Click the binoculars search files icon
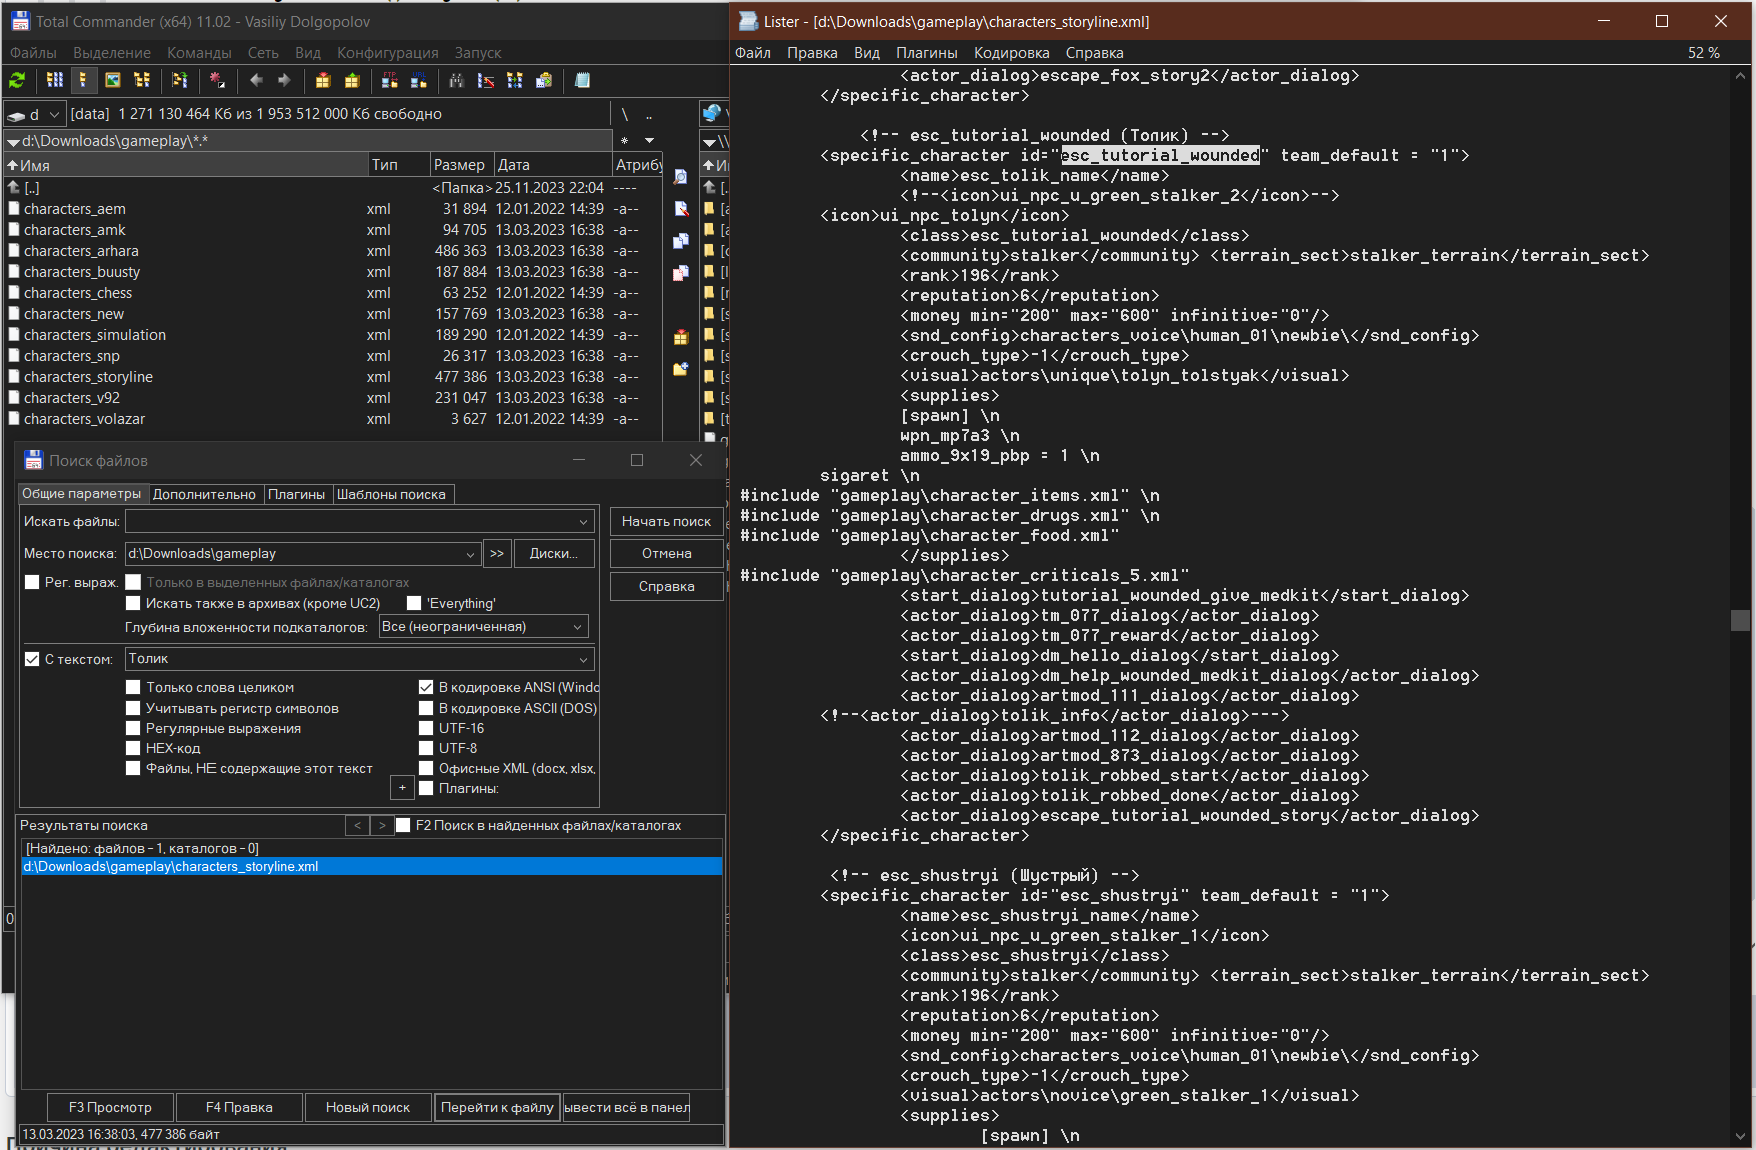Viewport: 1756px width, 1150px height. 457,80
